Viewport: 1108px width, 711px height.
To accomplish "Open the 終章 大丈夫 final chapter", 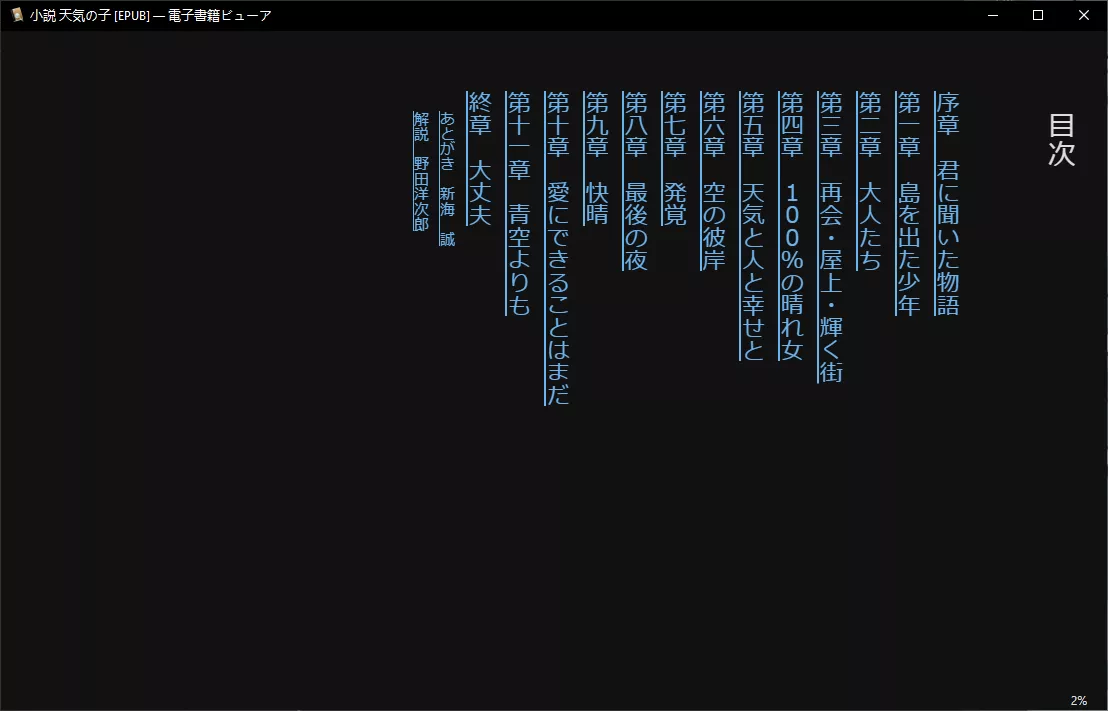I will pos(479,158).
